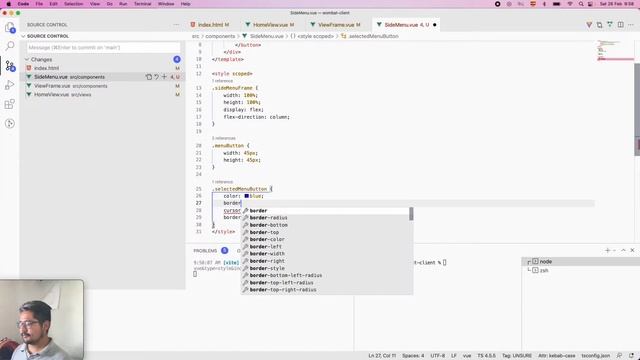Choose border-bottom-left-radius suggestion

(326, 275)
